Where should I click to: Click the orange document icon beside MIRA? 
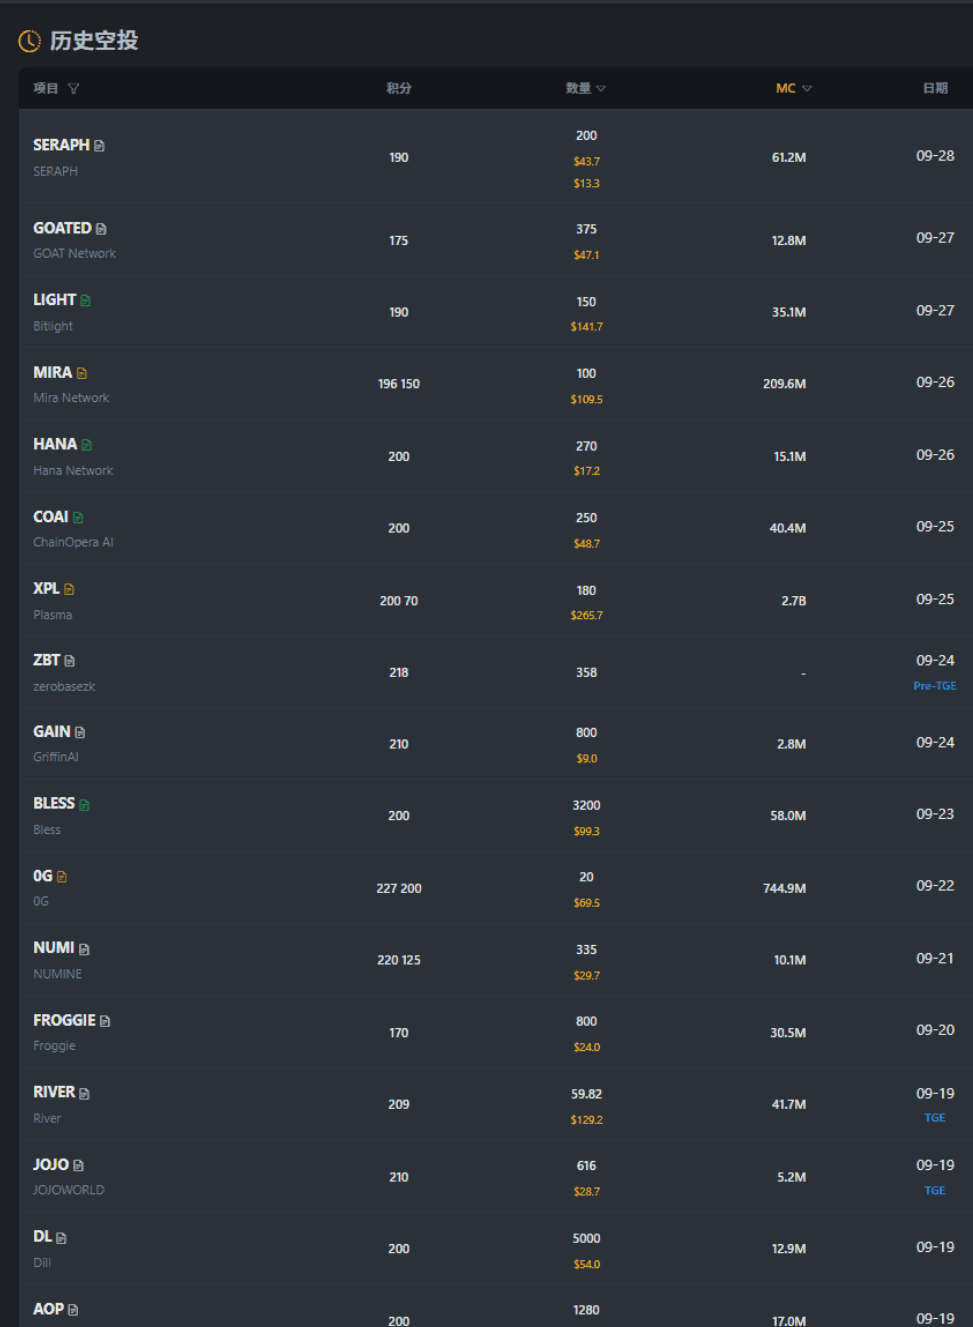82,373
